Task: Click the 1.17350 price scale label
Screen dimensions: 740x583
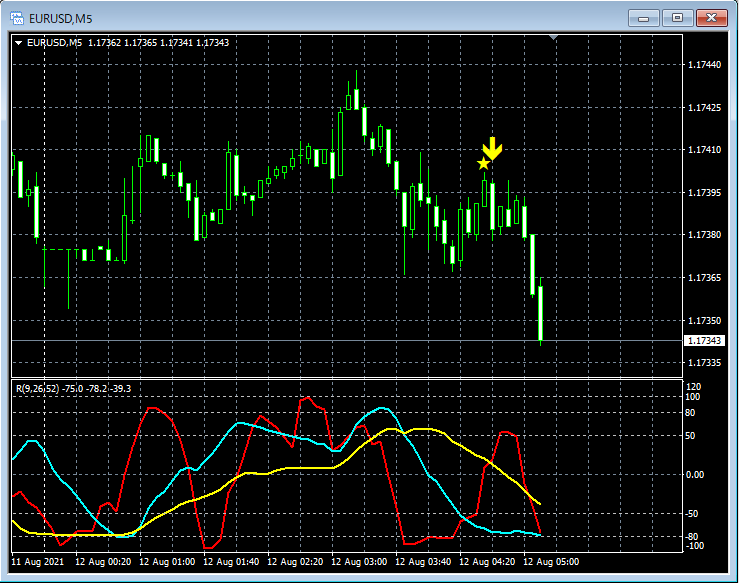Action: 705,321
